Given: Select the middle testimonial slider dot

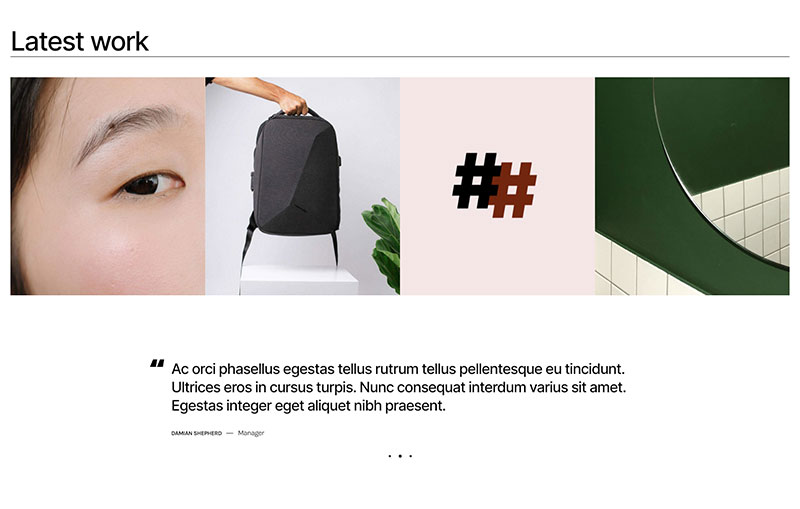Looking at the screenshot, I should tap(400, 456).
